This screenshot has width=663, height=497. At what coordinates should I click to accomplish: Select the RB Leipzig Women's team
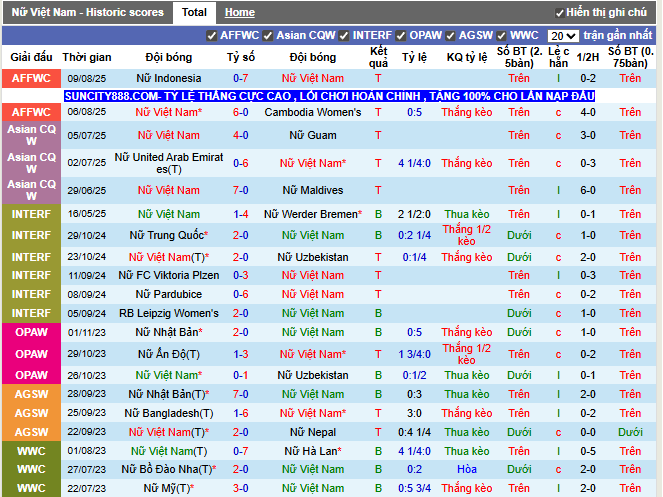pos(168,313)
